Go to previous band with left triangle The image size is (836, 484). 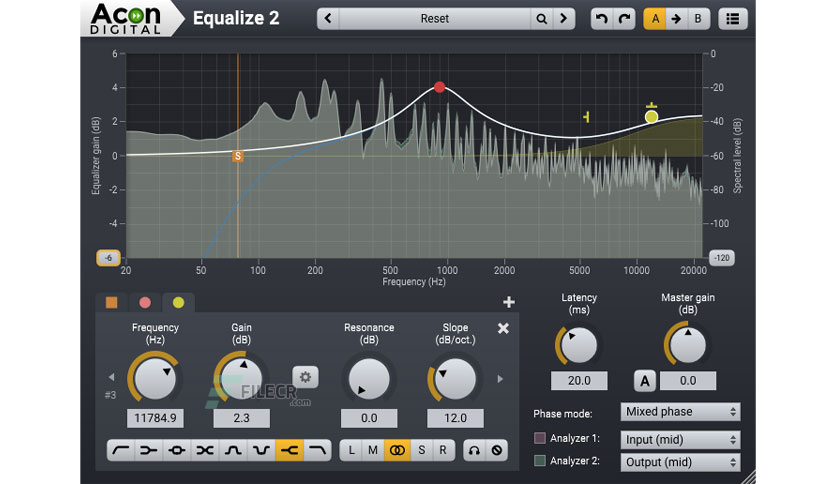111,377
